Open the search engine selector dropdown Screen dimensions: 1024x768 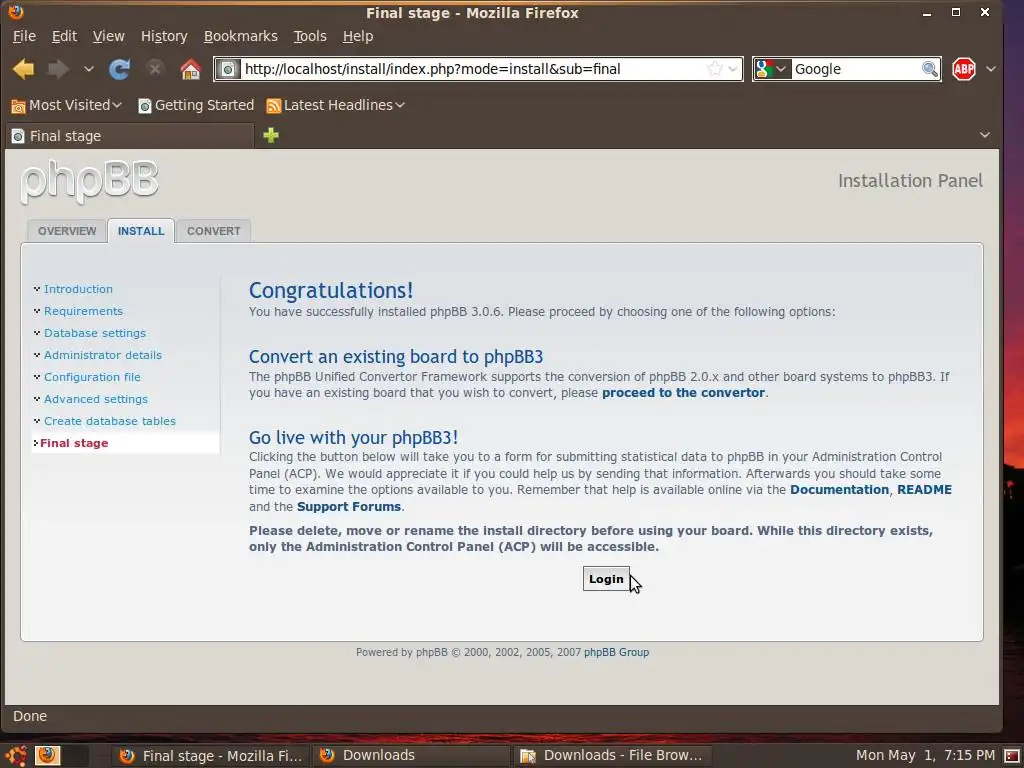click(773, 69)
